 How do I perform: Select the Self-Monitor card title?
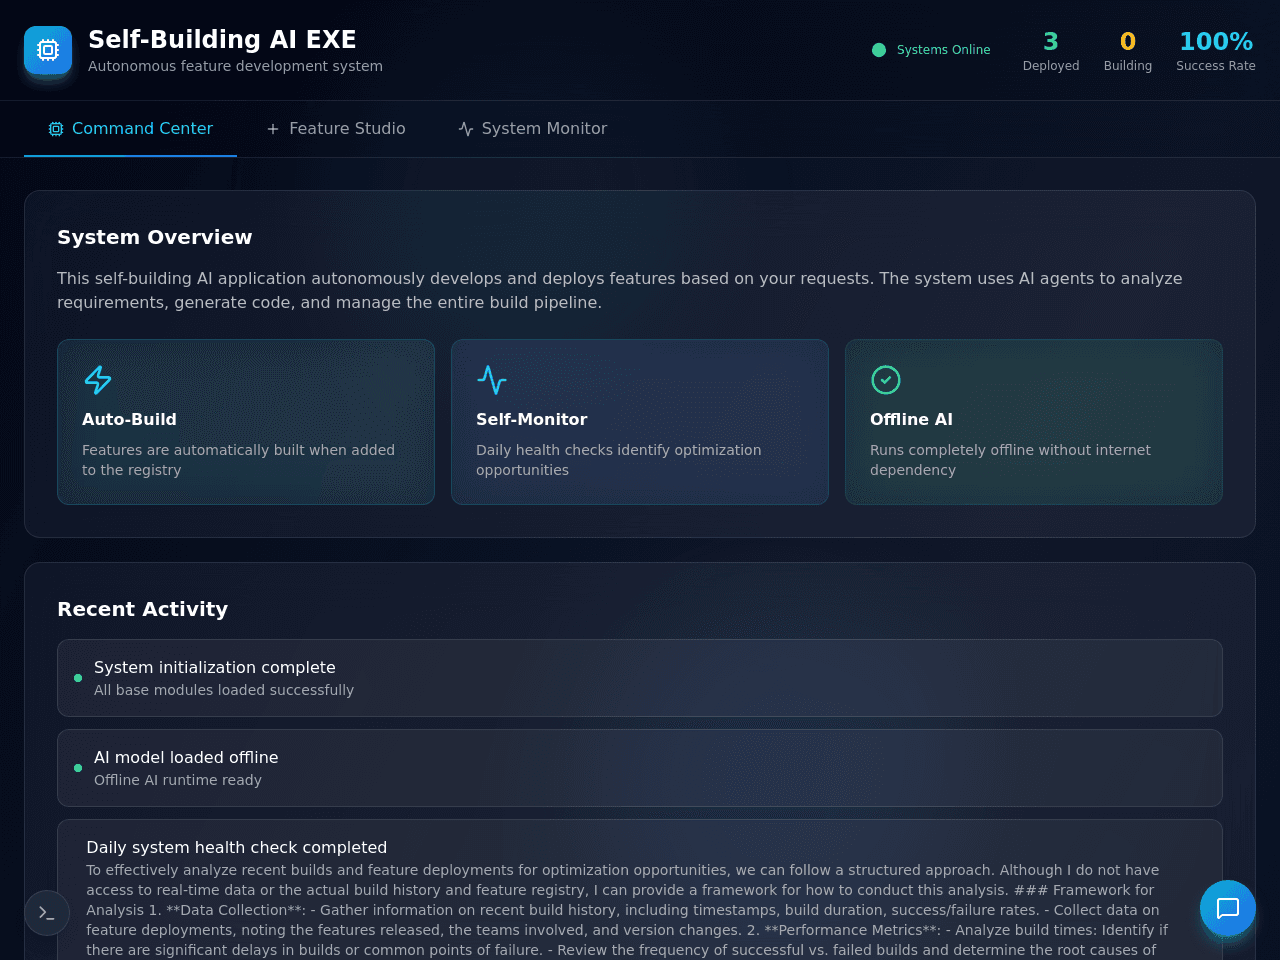(531, 419)
